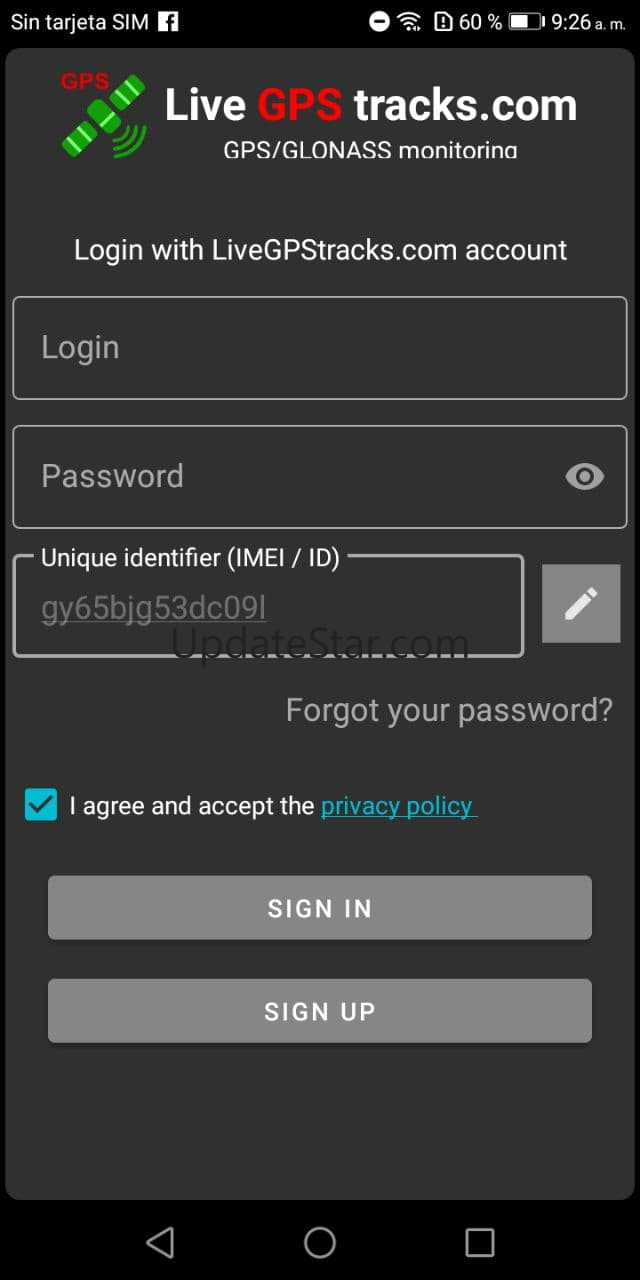Open the Forgot your password link

point(449,710)
